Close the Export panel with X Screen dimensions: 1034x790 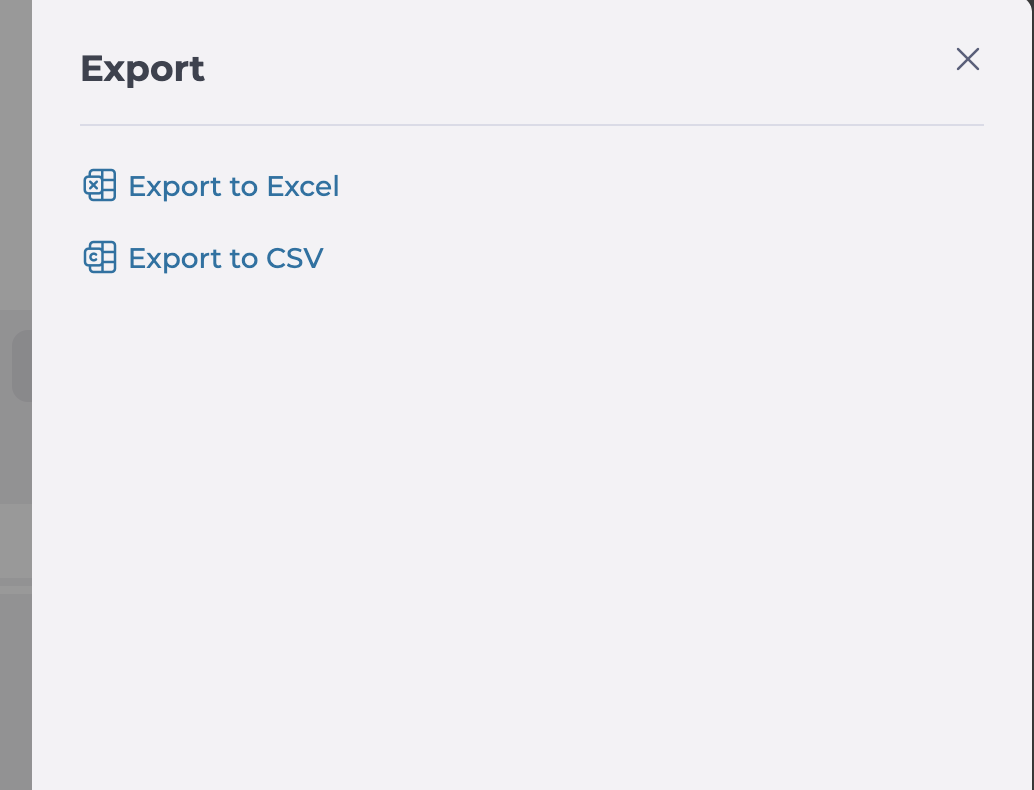(x=967, y=59)
